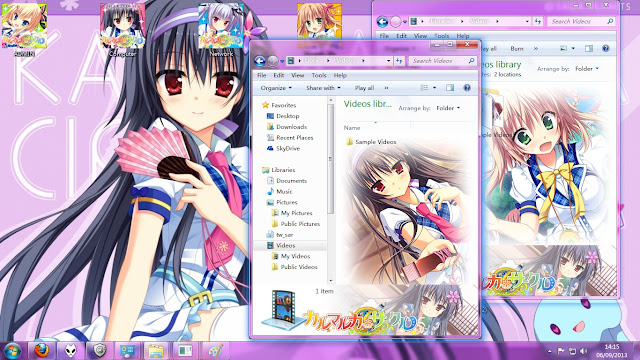The width and height of the screenshot is (640, 360).
Task: Open Tools menu in front Videos window
Action: pyautogui.click(x=319, y=75)
